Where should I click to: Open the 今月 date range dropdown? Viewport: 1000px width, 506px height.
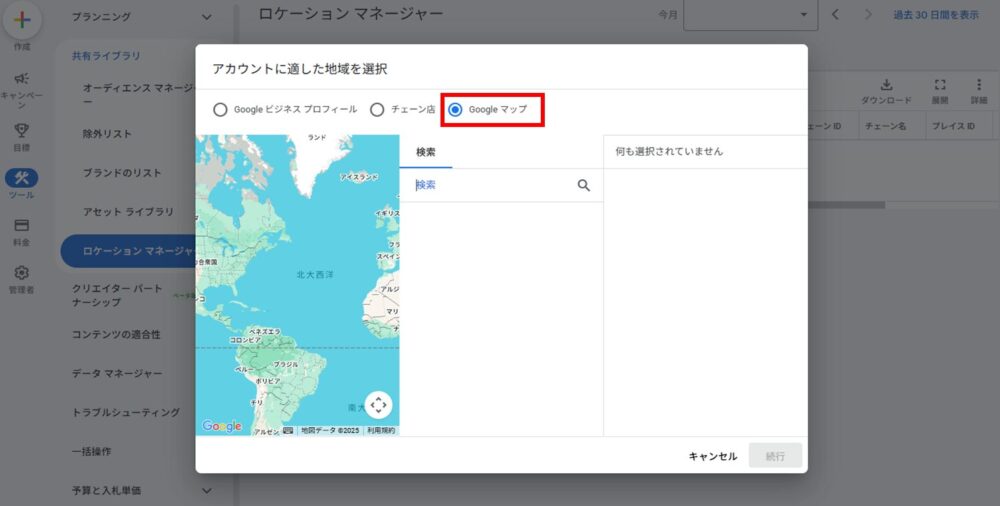750,15
